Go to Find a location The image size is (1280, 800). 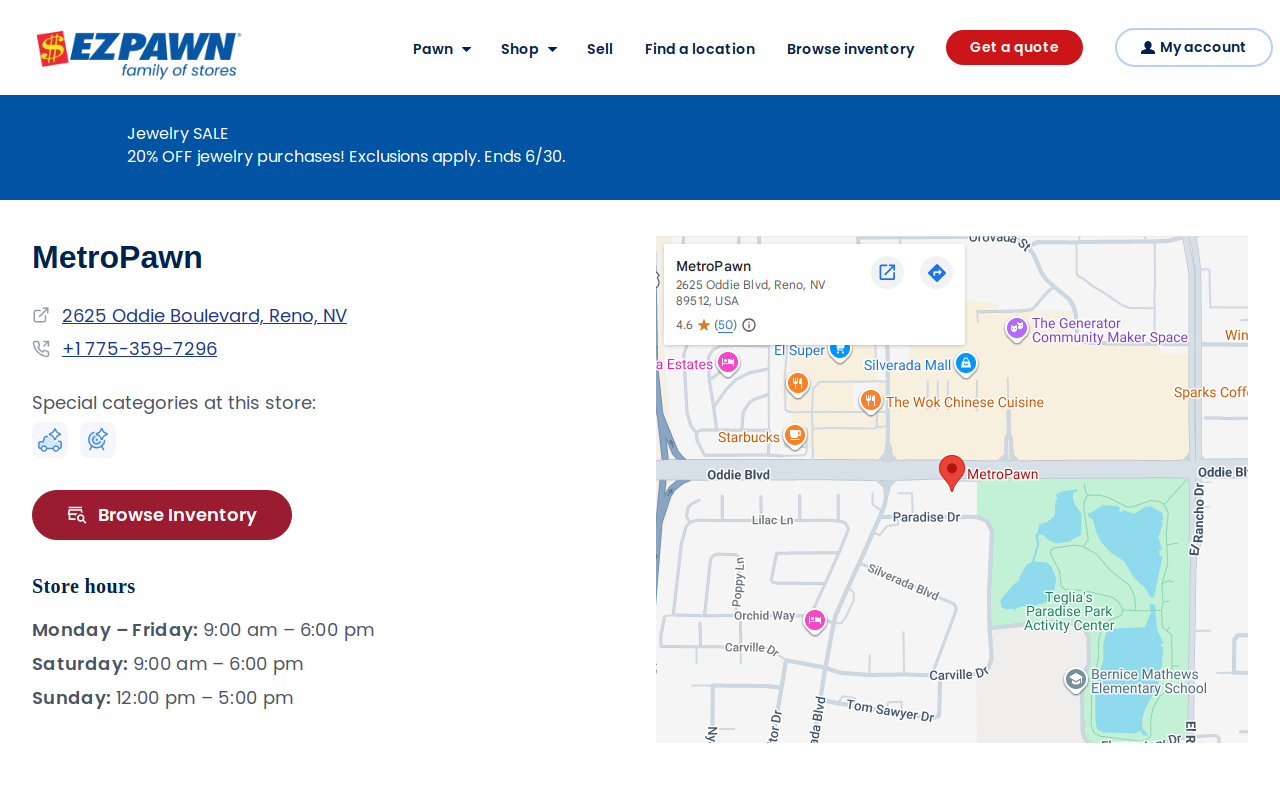(x=700, y=49)
